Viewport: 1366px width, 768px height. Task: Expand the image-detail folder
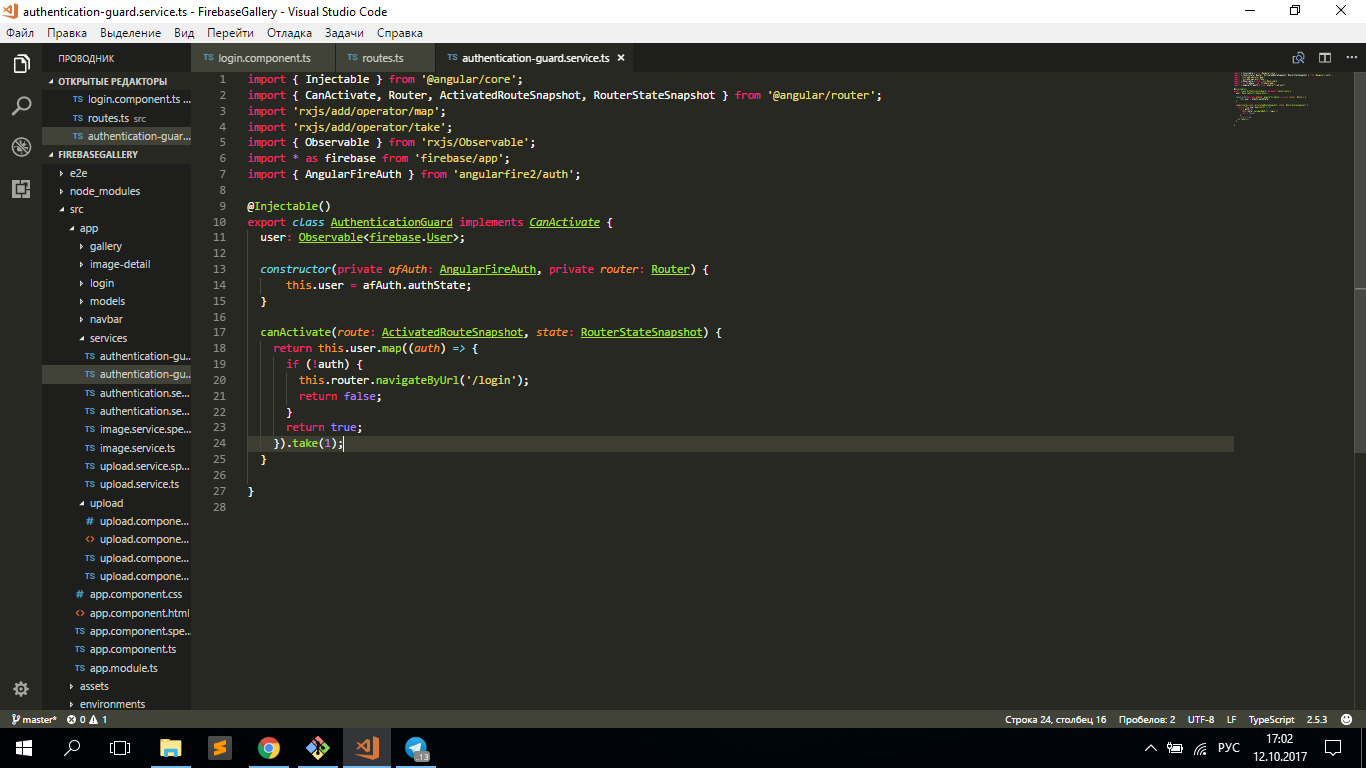[120, 264]
